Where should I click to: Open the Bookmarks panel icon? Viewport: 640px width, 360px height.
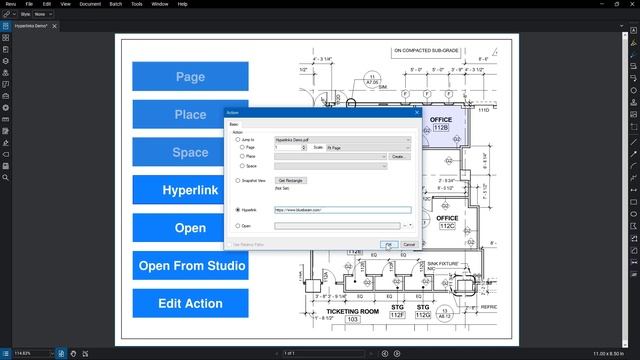coord(6,49)
